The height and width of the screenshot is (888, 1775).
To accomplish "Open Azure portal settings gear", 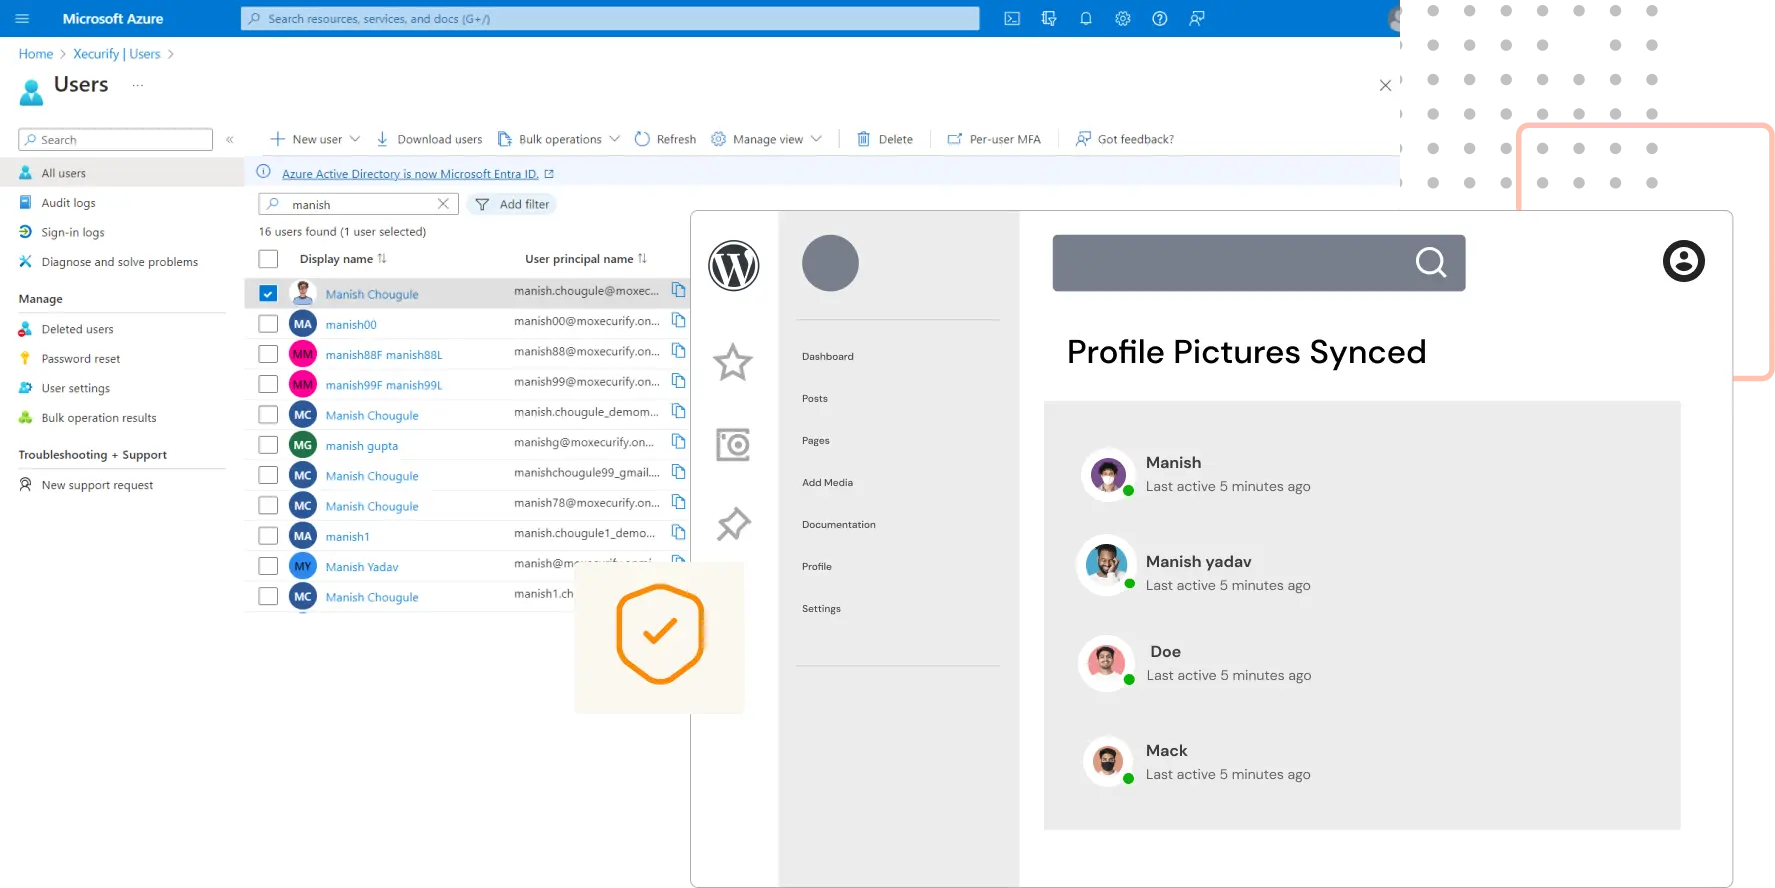I will (x=1123, y=18).
